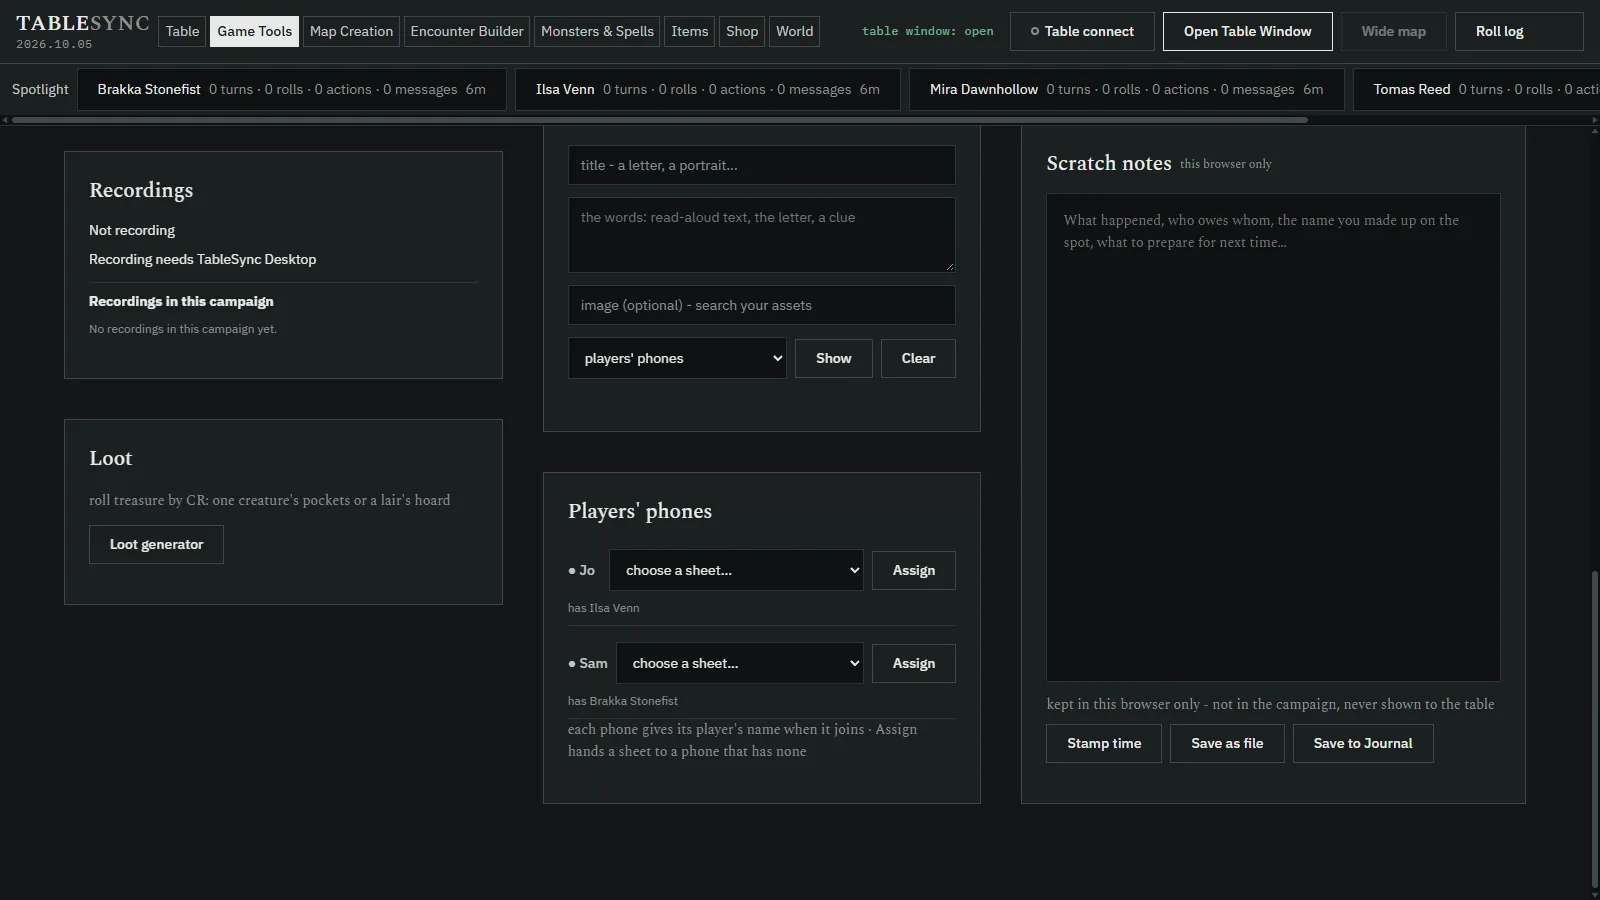This screenshot has width=1600, height=900.
Task: Open the players' phones target dropdown
Action: click(677, 358)
